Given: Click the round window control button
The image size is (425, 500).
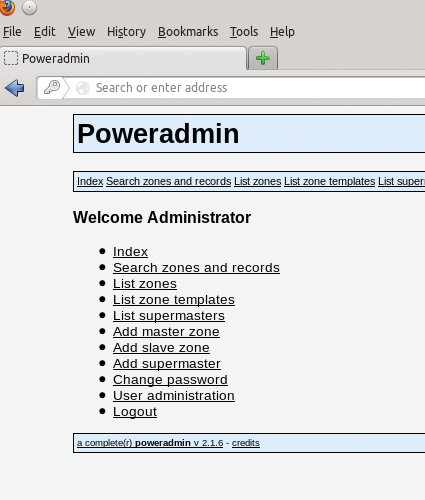Looking at the screenshot, I should click(29, 8).
